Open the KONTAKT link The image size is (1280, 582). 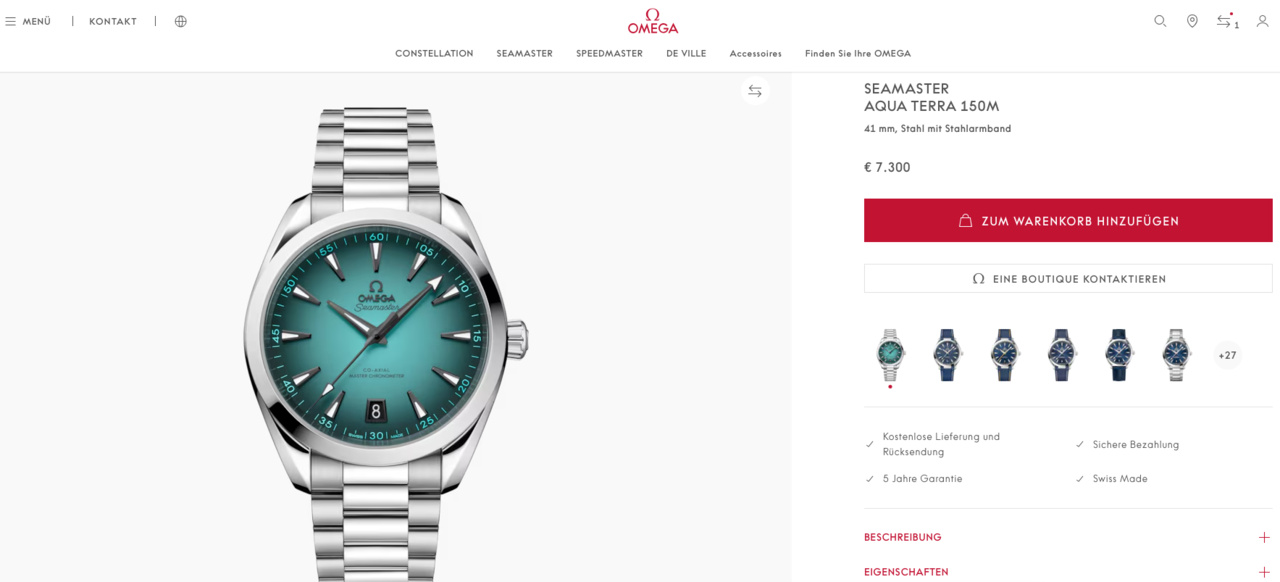(x=113, y=21)
